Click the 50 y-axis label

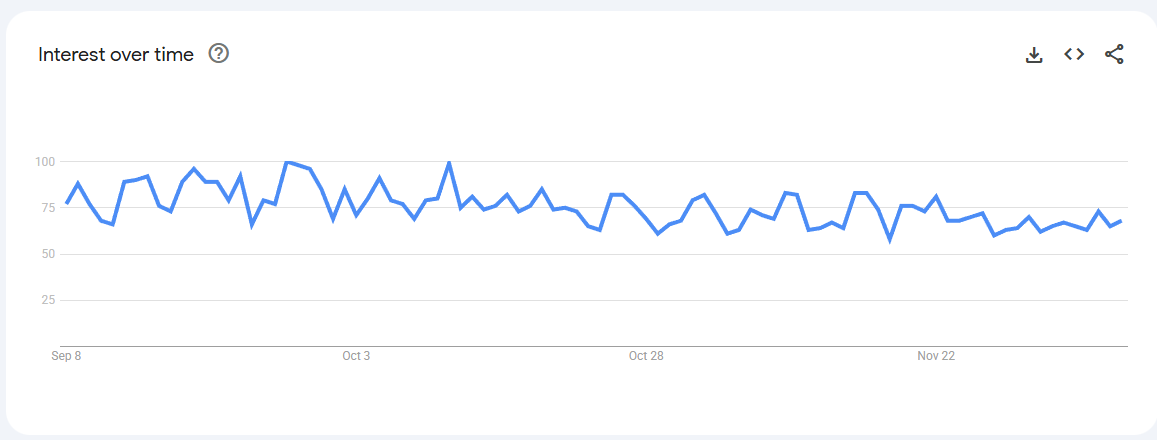tap(47, 254)
